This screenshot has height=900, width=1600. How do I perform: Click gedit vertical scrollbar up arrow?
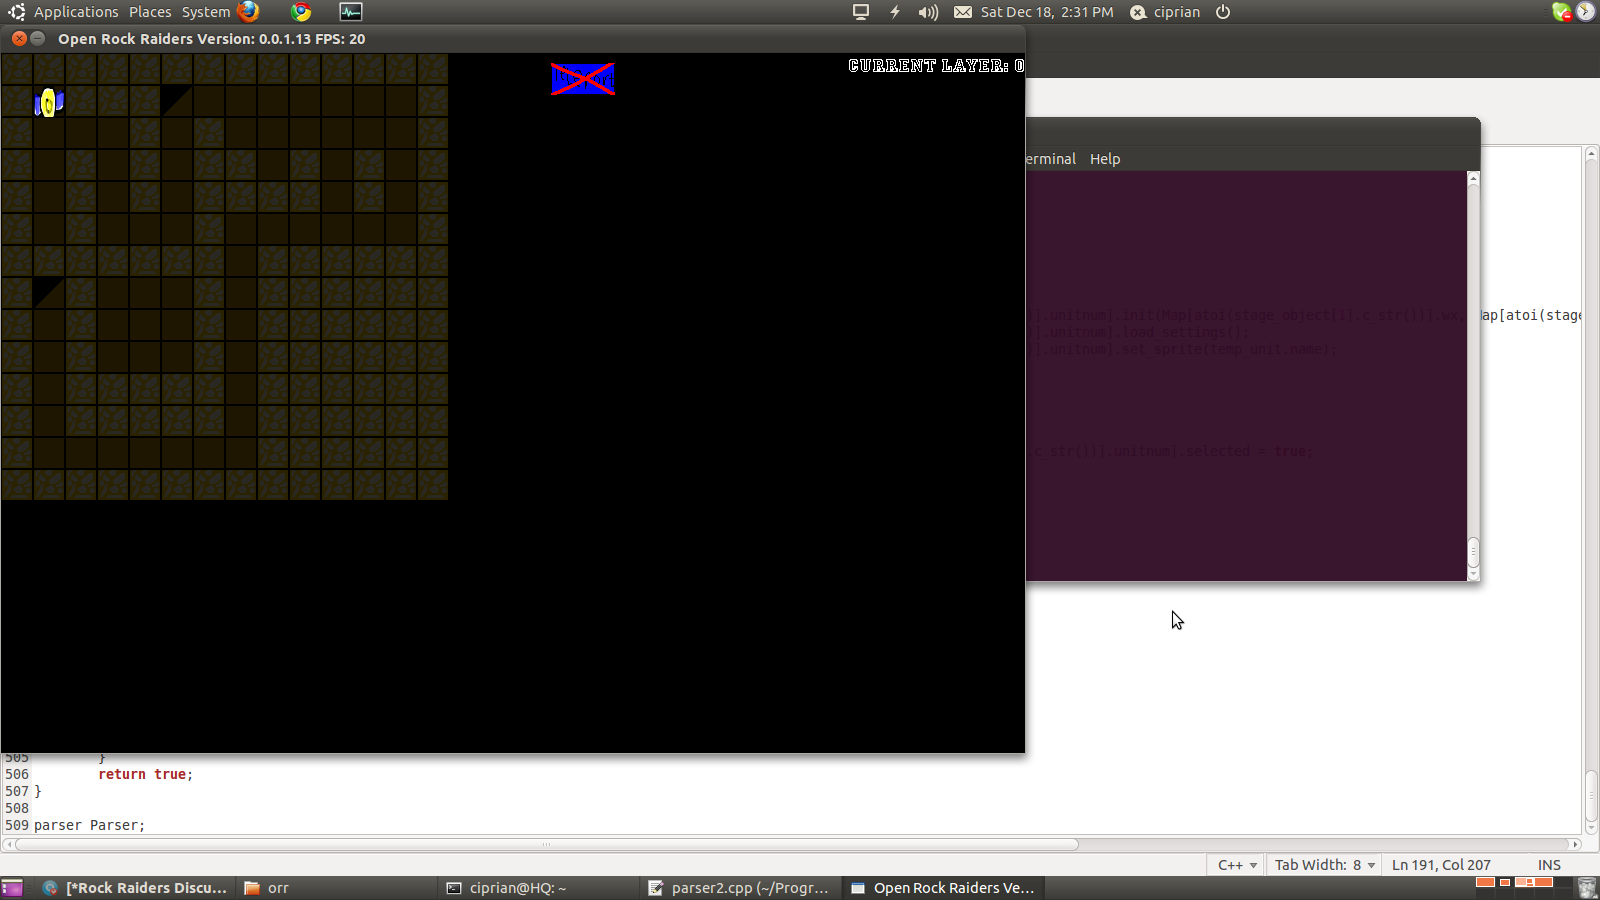coord(1591,153)
